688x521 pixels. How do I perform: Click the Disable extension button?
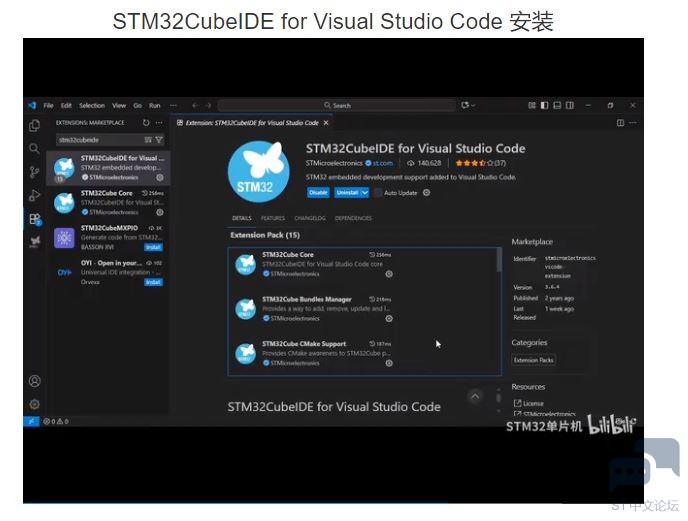pyautogui.click(x=318, y=193)
